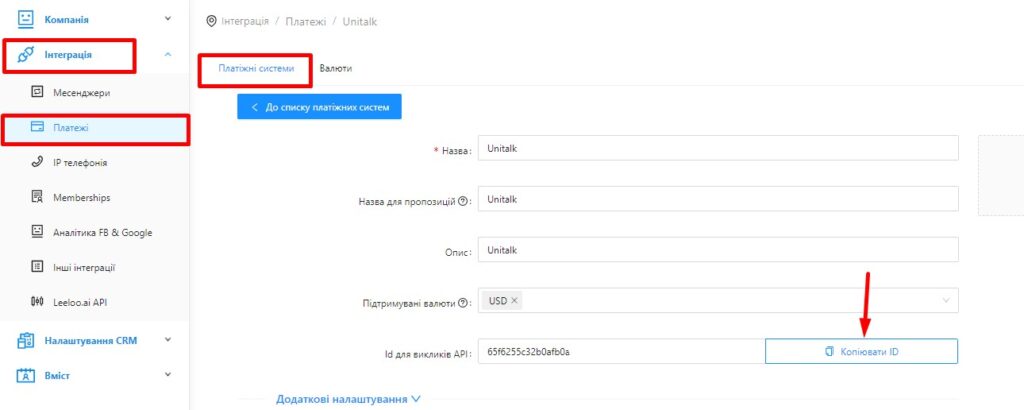
Task: Select the Платіжні системи tab
Action: (256, 68)
